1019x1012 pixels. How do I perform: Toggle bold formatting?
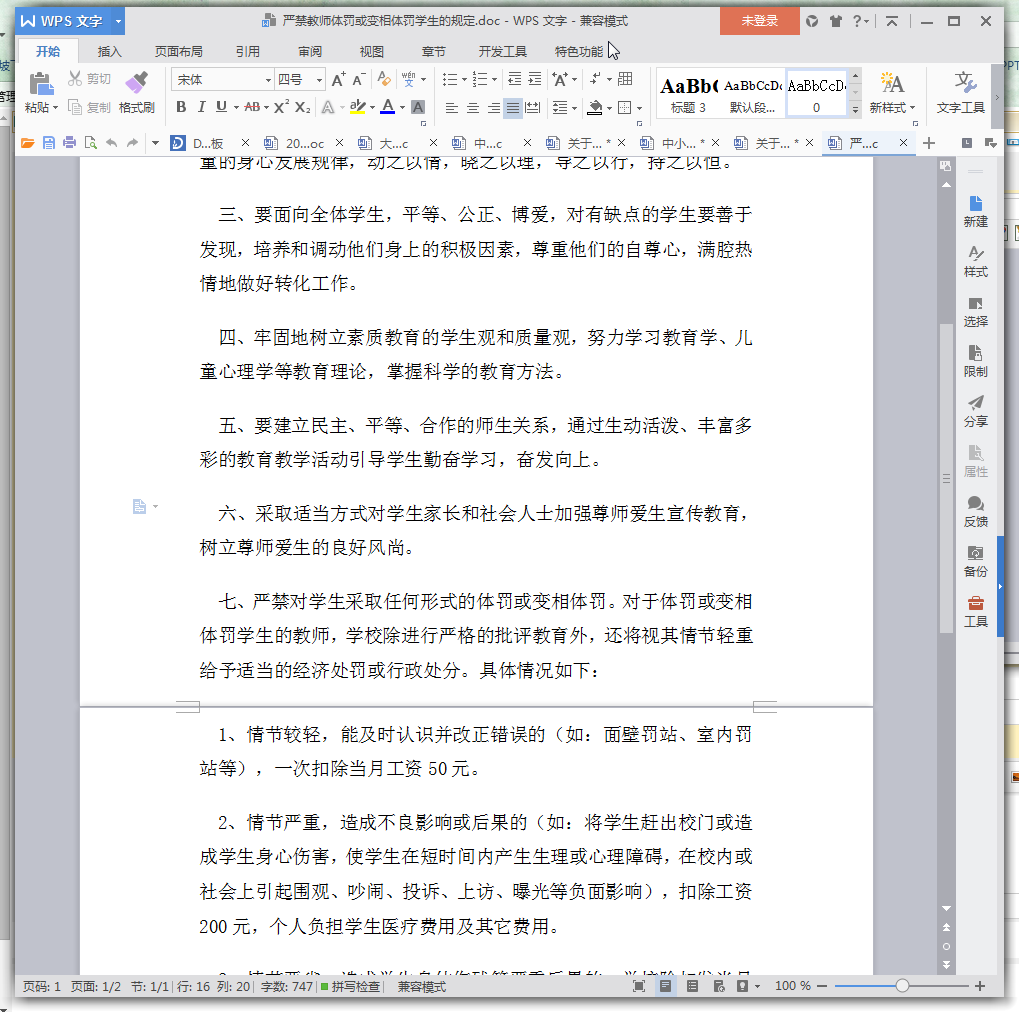click(181, 107)
